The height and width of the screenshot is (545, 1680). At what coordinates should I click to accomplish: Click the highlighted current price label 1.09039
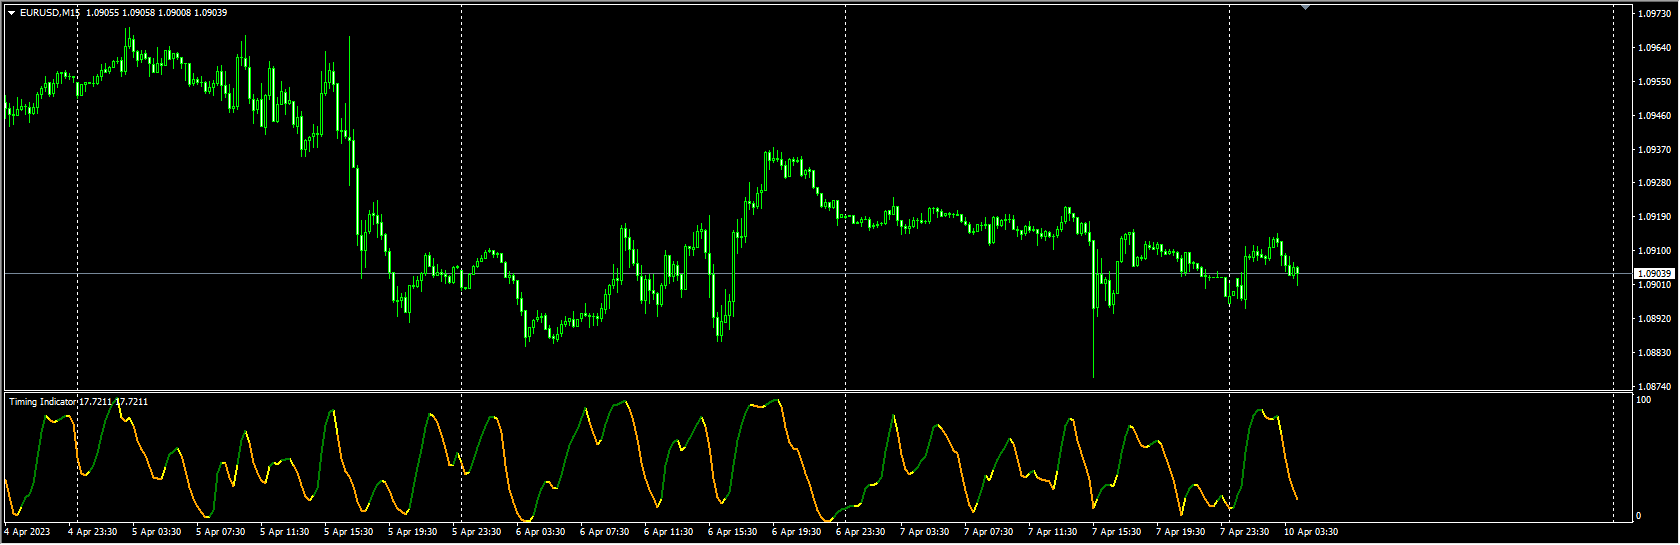(x=1654, y=273)
